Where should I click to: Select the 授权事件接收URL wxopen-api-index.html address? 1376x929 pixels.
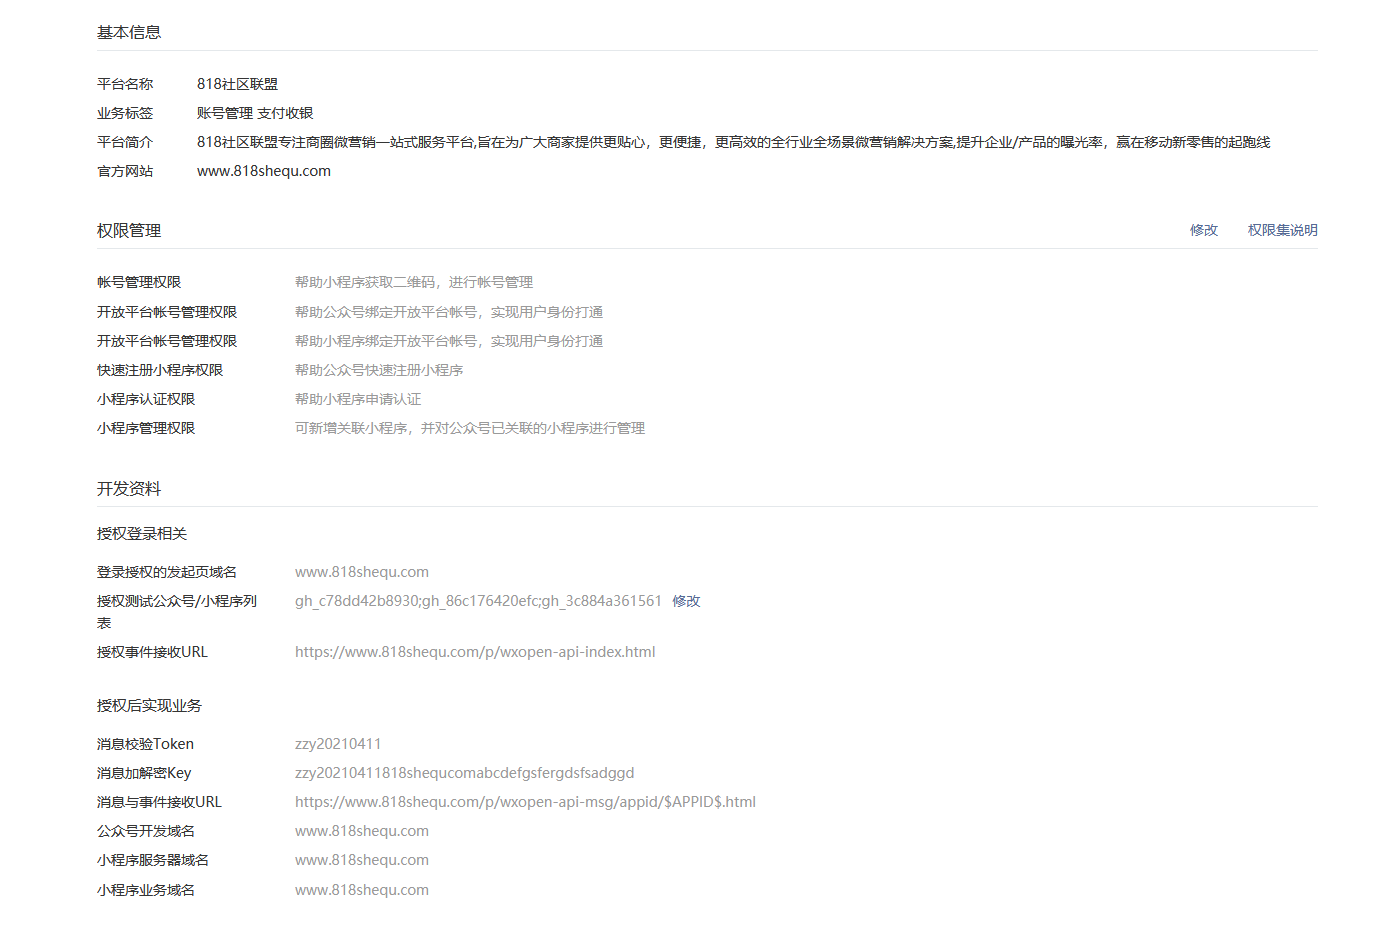click(475, 652)
